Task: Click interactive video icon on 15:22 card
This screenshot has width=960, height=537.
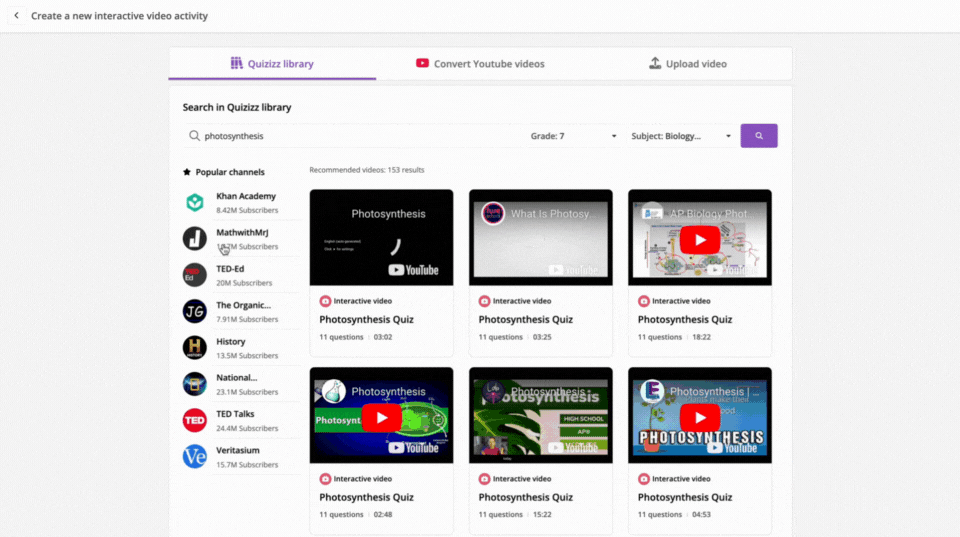Action: coord(484,479)
